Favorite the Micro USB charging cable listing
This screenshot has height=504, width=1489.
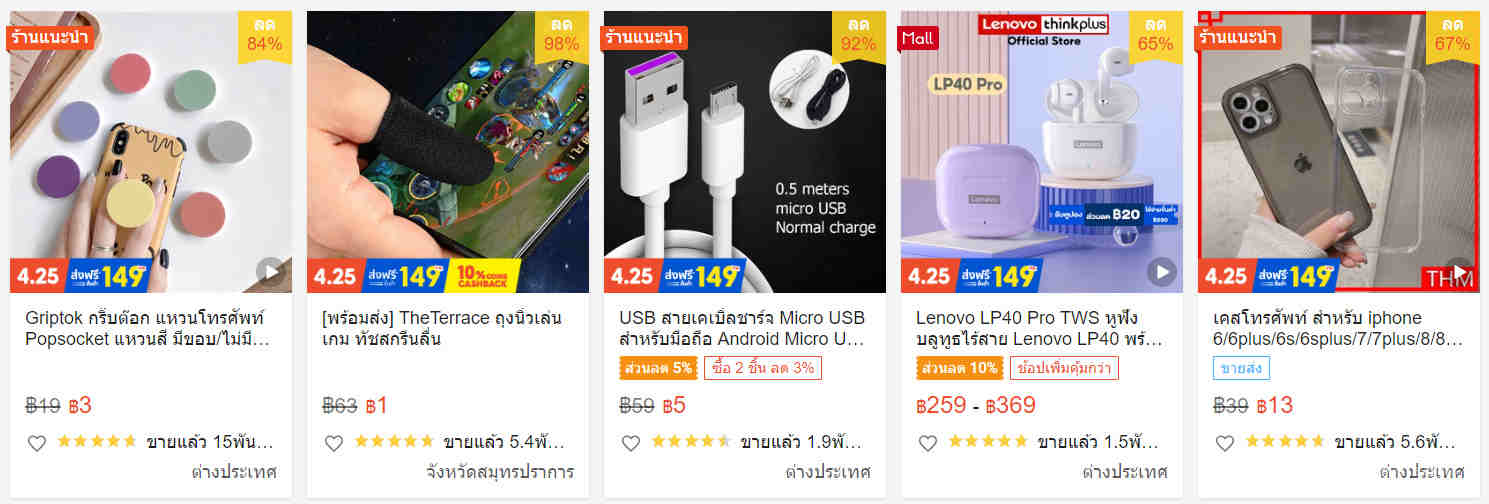(x=631, y=442)
